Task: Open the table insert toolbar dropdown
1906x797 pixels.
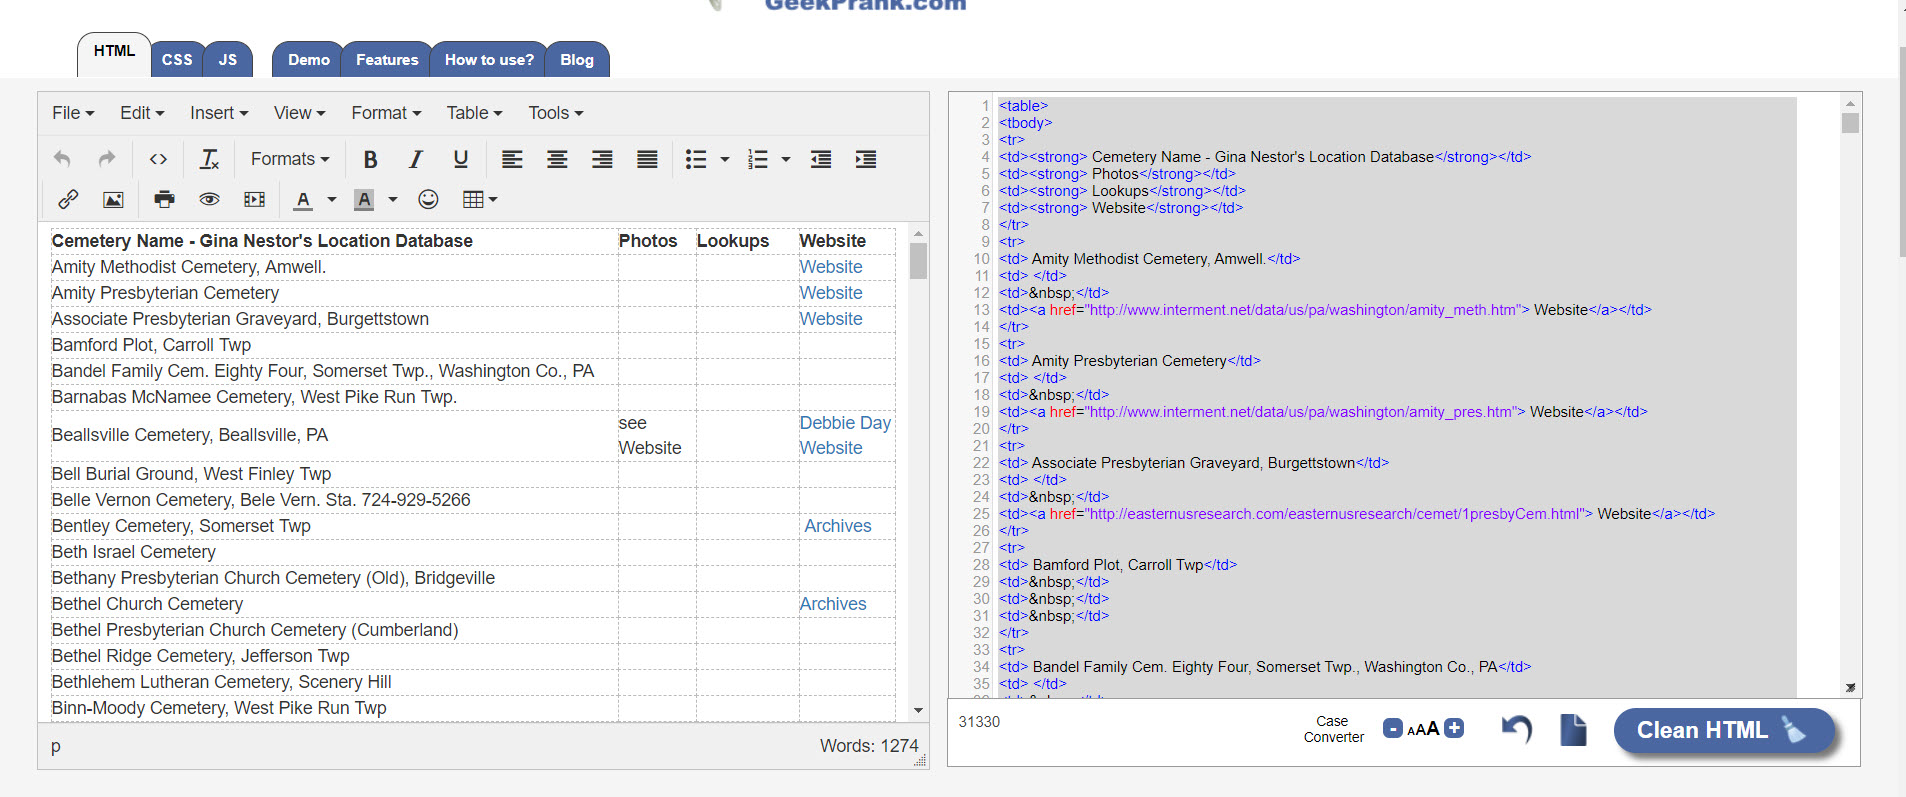Action: pyautogui.click(x=480, y=199)
